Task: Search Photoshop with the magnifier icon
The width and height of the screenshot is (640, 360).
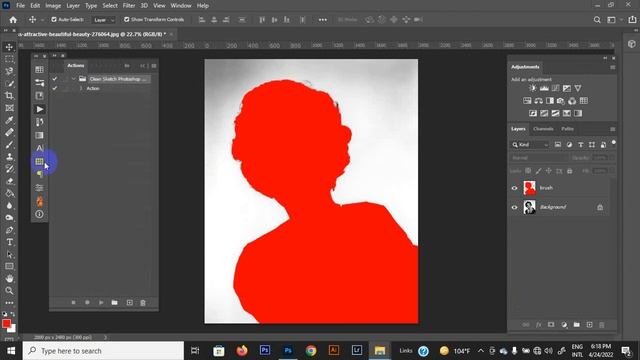Action: click(597, 20)
